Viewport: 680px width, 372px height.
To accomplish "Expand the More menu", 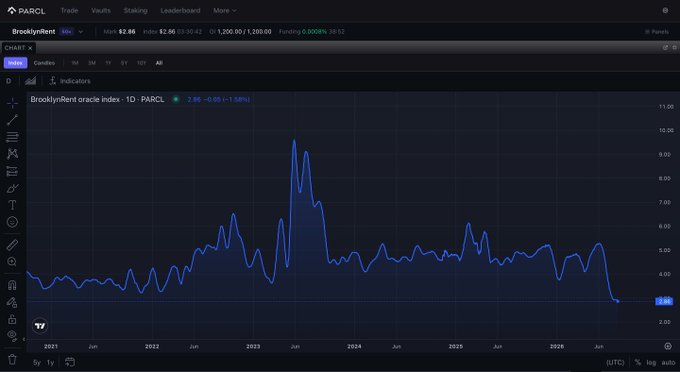I will click(225, 10).
